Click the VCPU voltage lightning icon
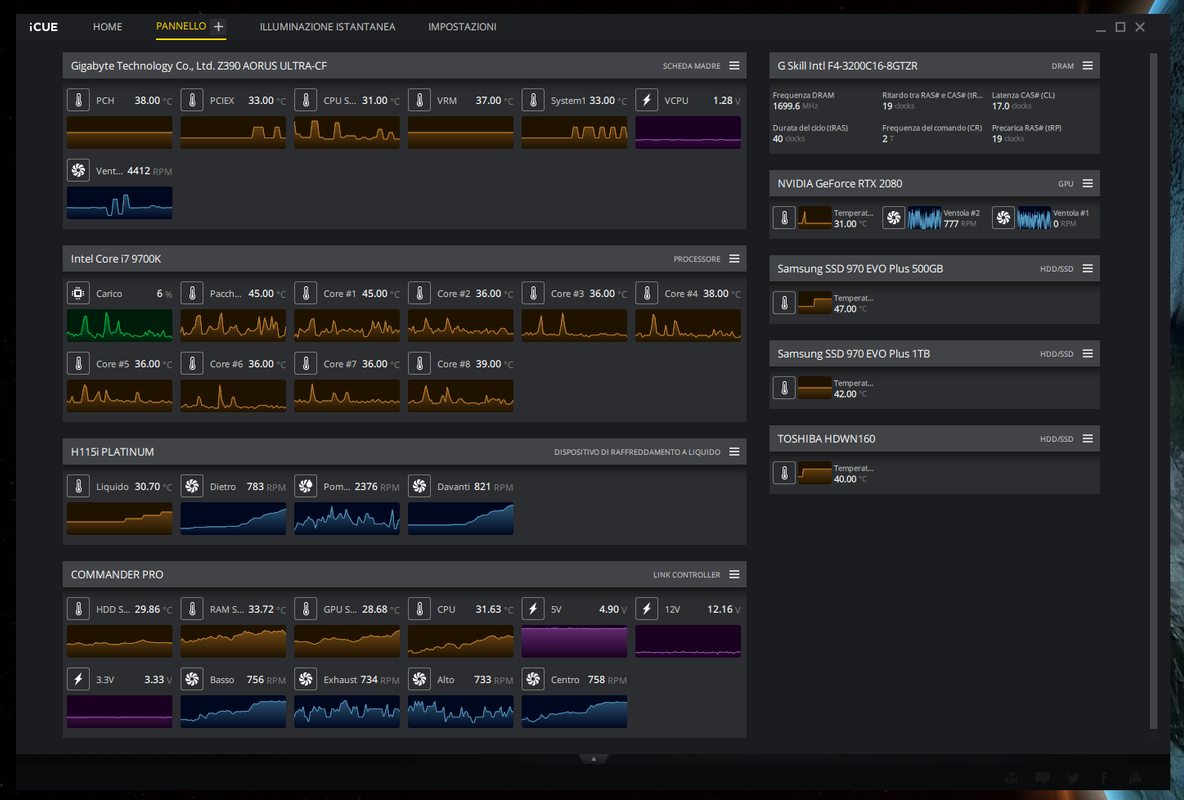Image resolution: width=1184 pixels, height=800 pixels. click(x=646, y=100)
